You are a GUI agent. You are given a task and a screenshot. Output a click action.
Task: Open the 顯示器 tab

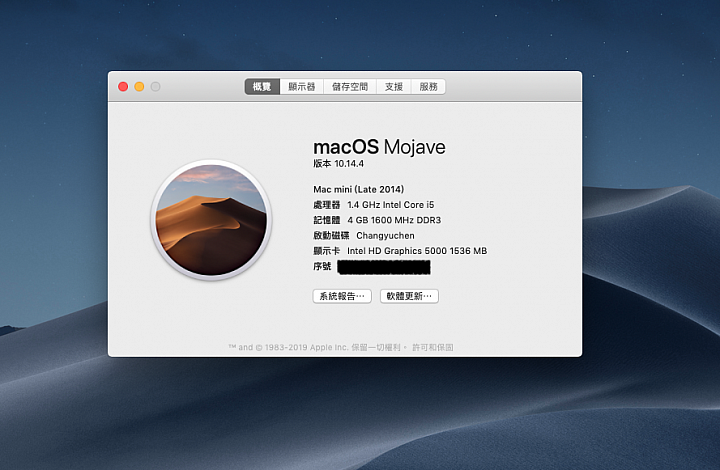point(302,87)
